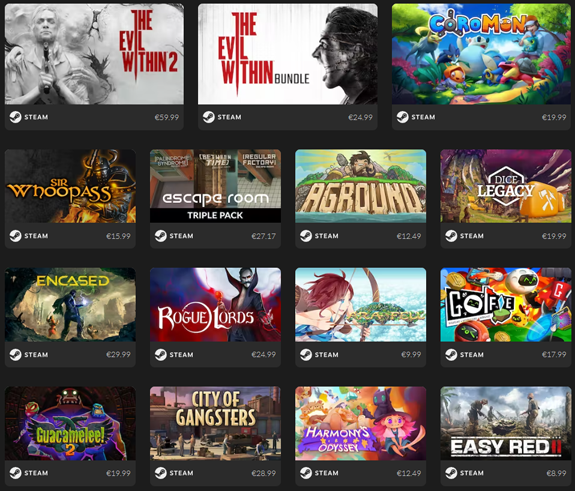Click the Steam logo below Sir Whoopass
The width and height of the screenshot is (575, 491).
coord(15,236)
